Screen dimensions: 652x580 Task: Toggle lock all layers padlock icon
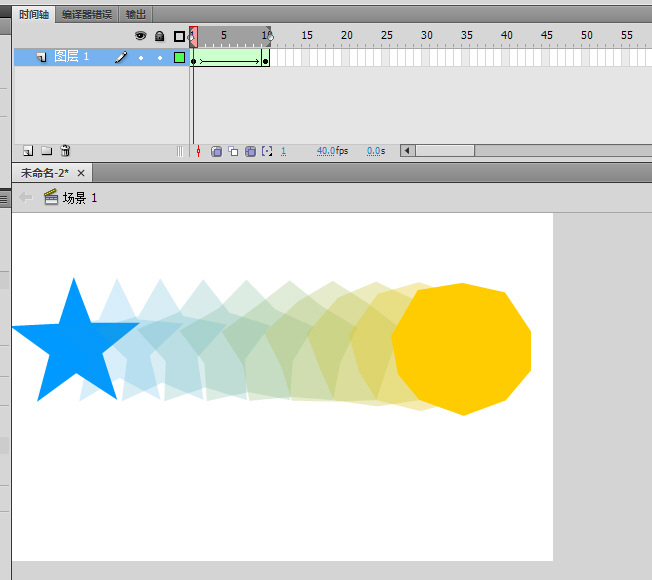coord(159,36)
